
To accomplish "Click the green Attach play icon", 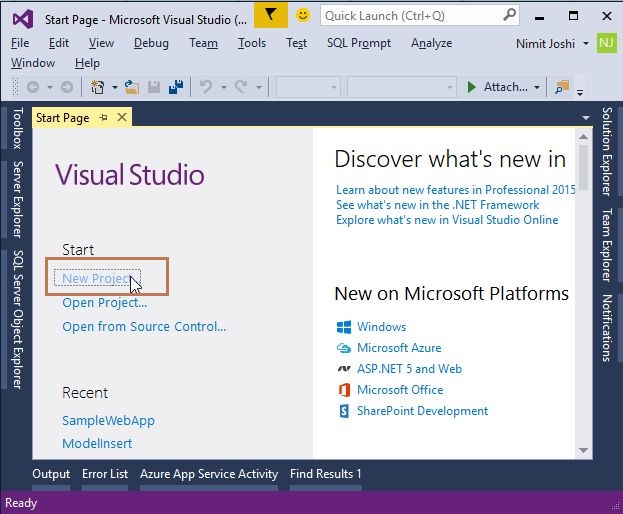I will click(472, 87).
